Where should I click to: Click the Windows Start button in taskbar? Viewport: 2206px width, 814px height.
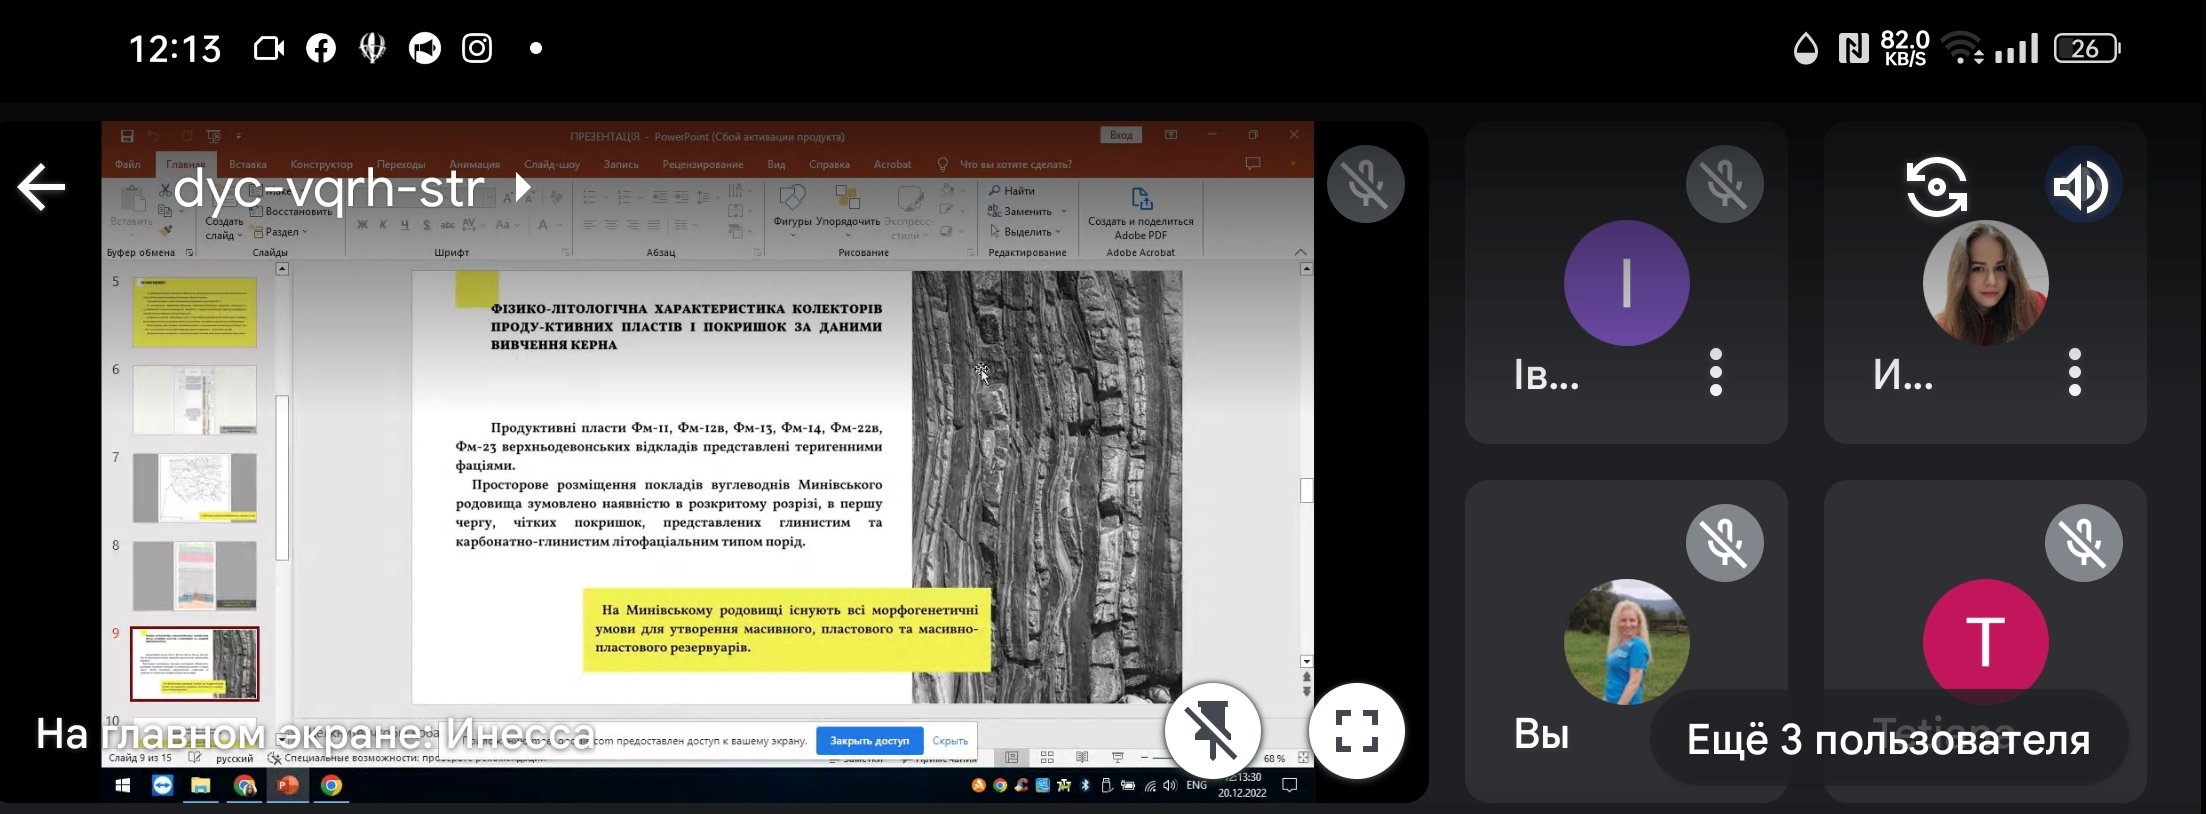click(x=123, y=785)
